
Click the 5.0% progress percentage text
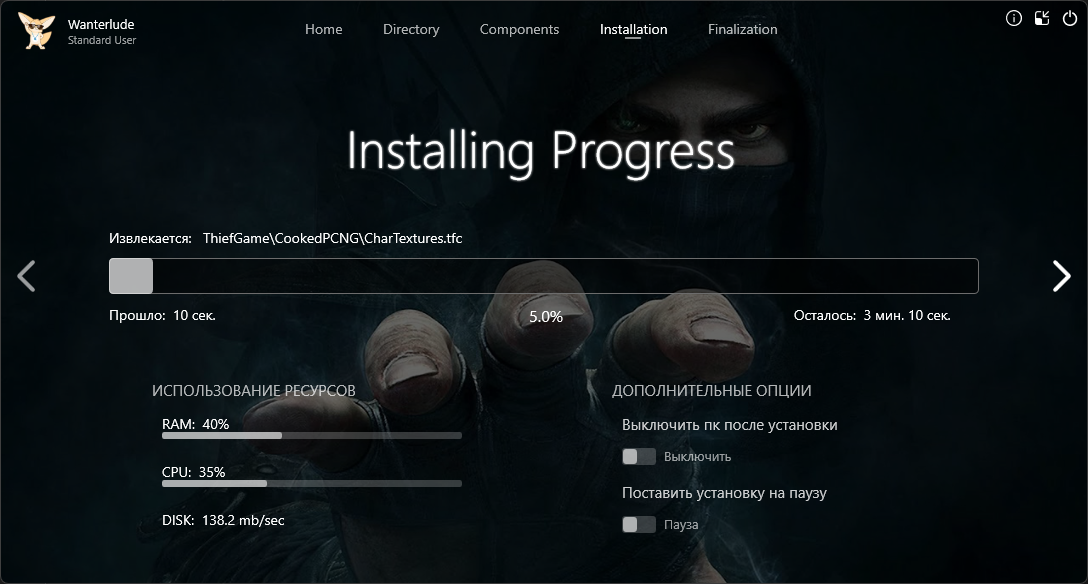[x=545, y=316]
